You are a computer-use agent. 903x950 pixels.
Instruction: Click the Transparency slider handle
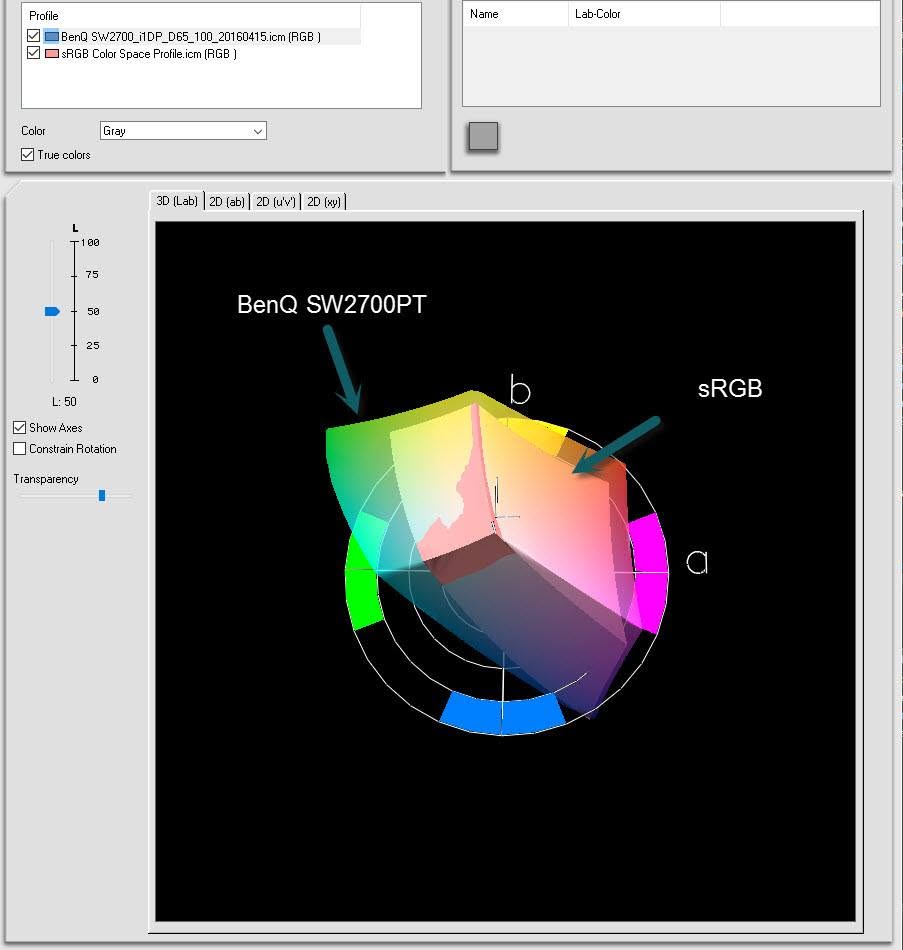102,496
